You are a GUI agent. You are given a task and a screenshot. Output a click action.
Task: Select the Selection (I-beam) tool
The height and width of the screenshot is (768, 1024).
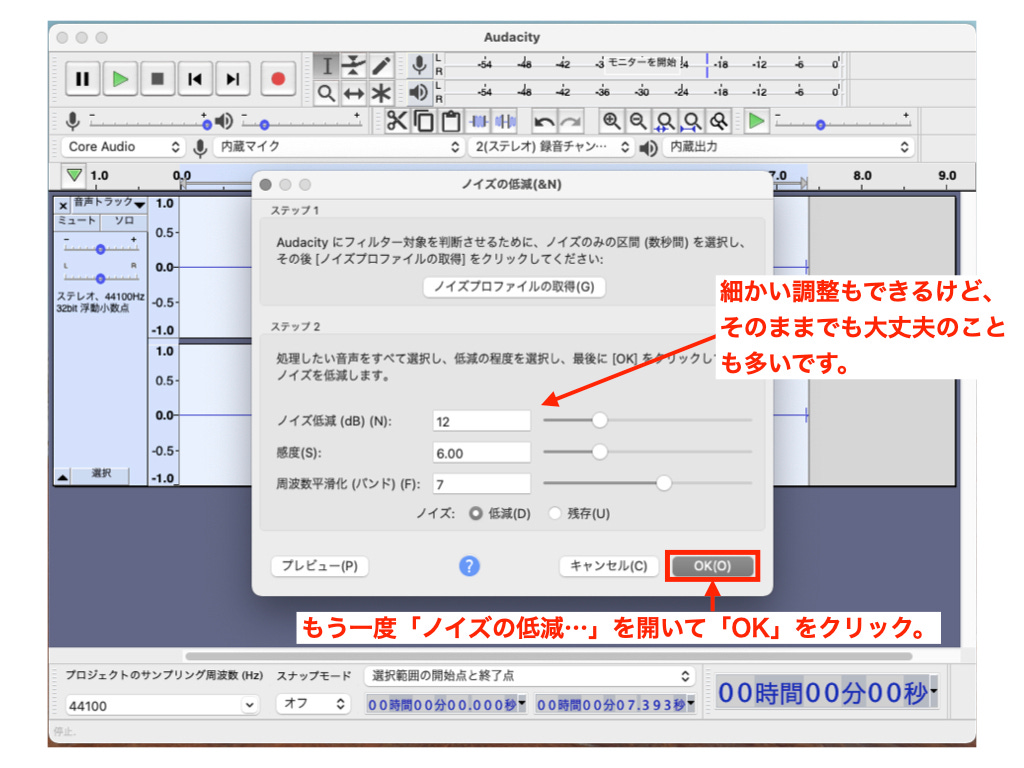(x=327, y=65)
